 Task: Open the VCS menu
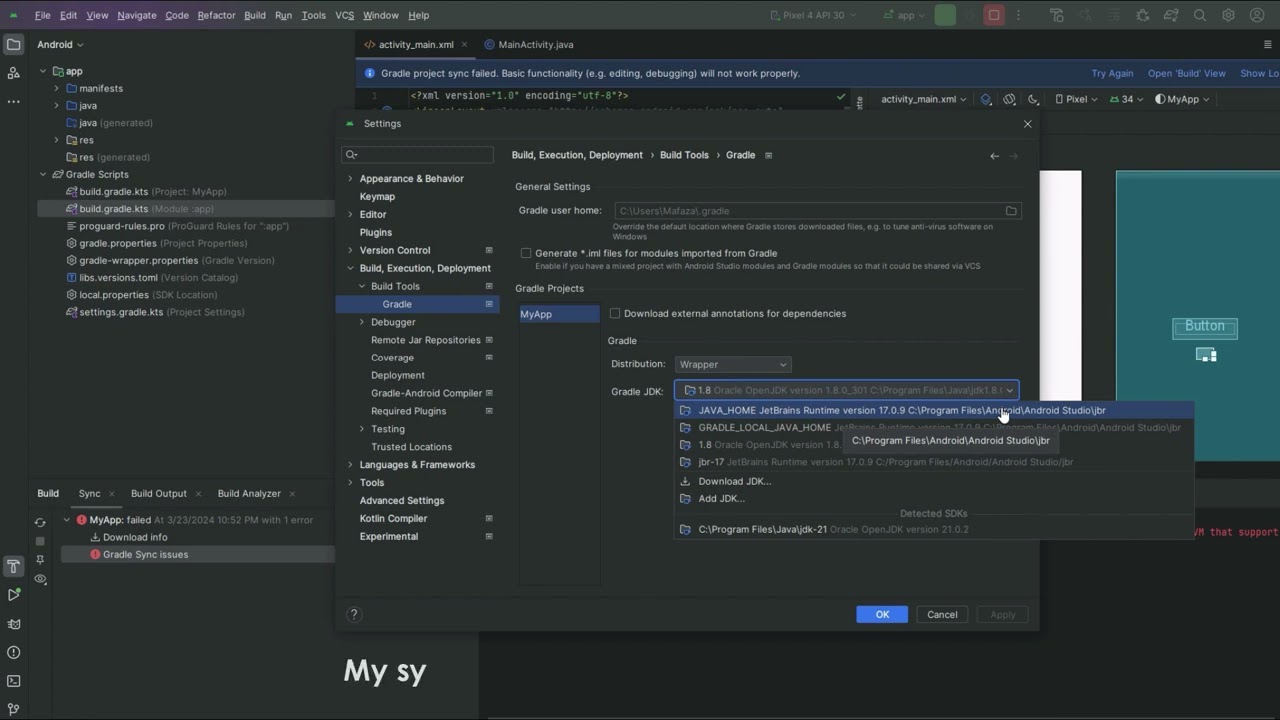click(344, 15)
